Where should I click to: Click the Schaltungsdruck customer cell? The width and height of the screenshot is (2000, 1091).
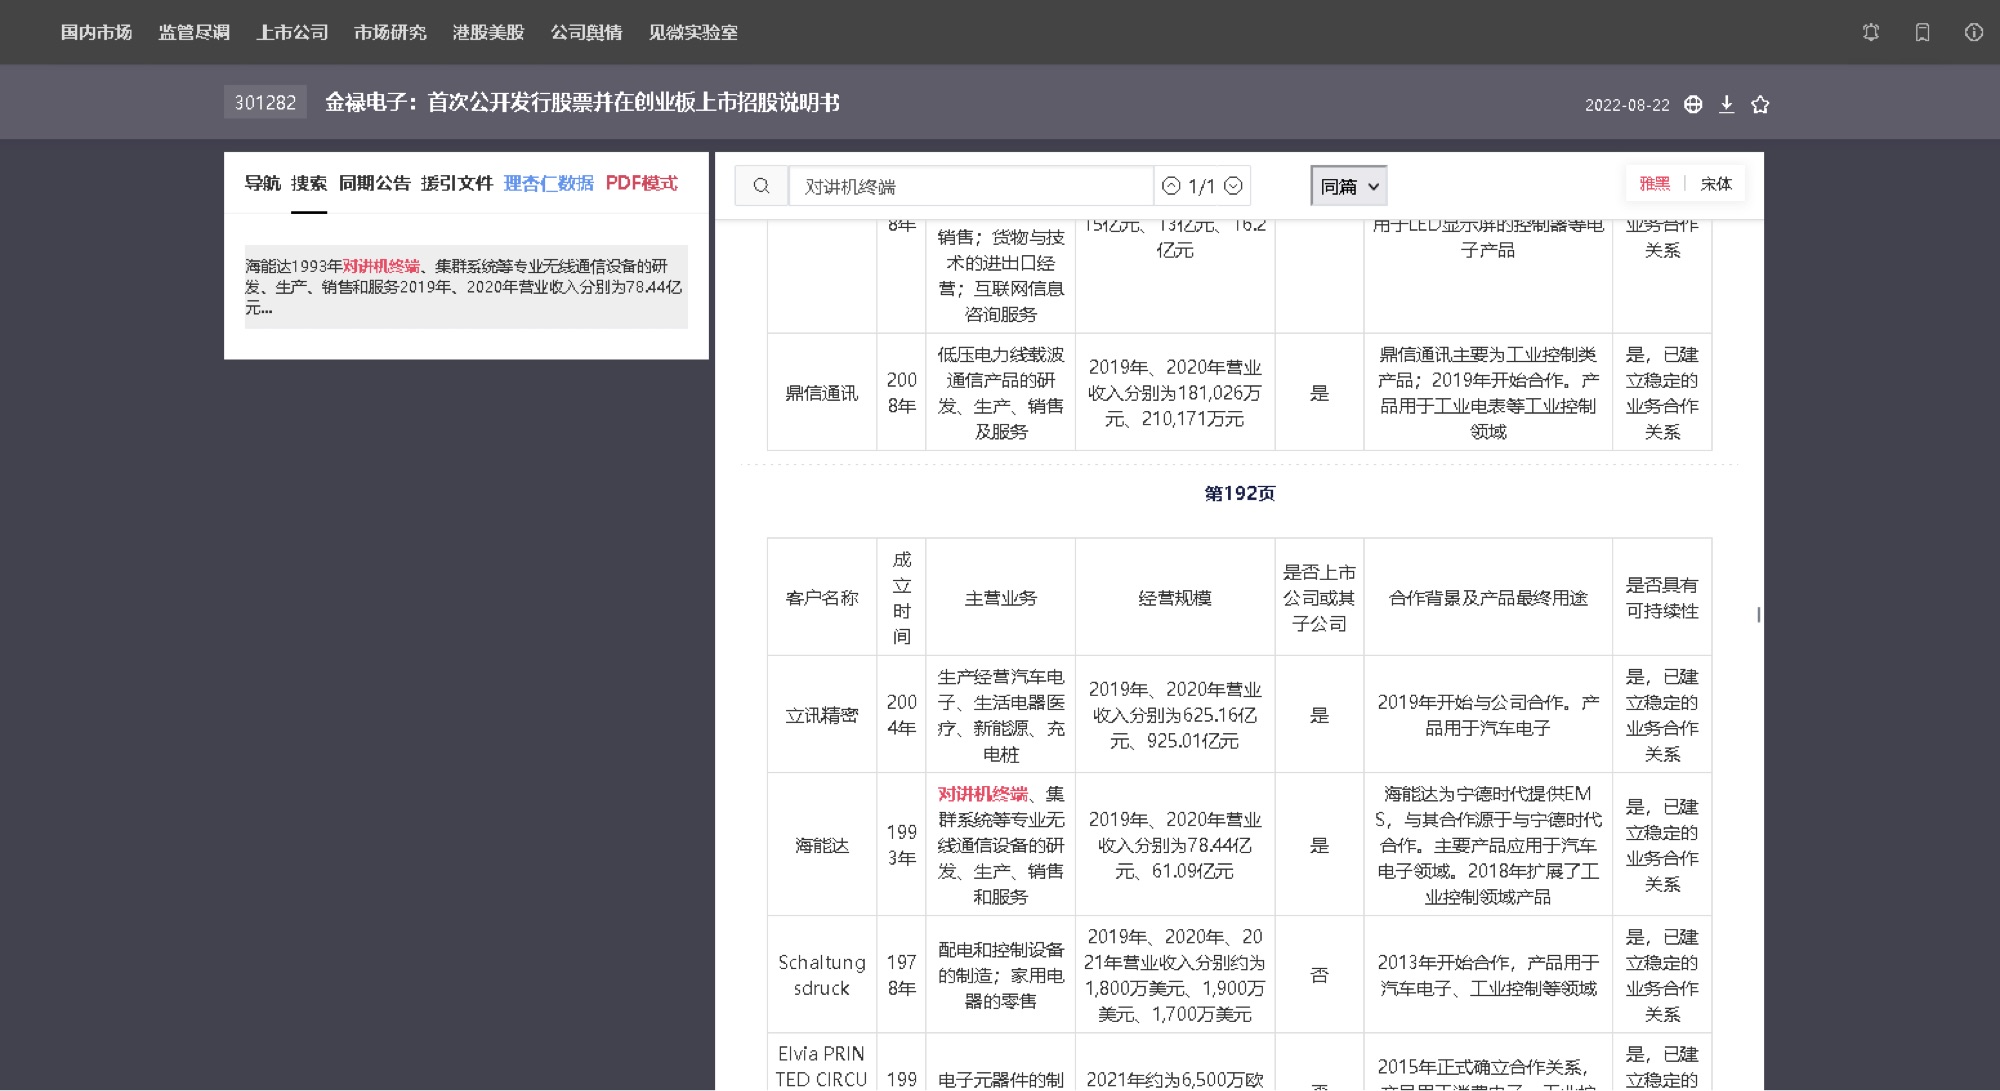tap(822, 975)
